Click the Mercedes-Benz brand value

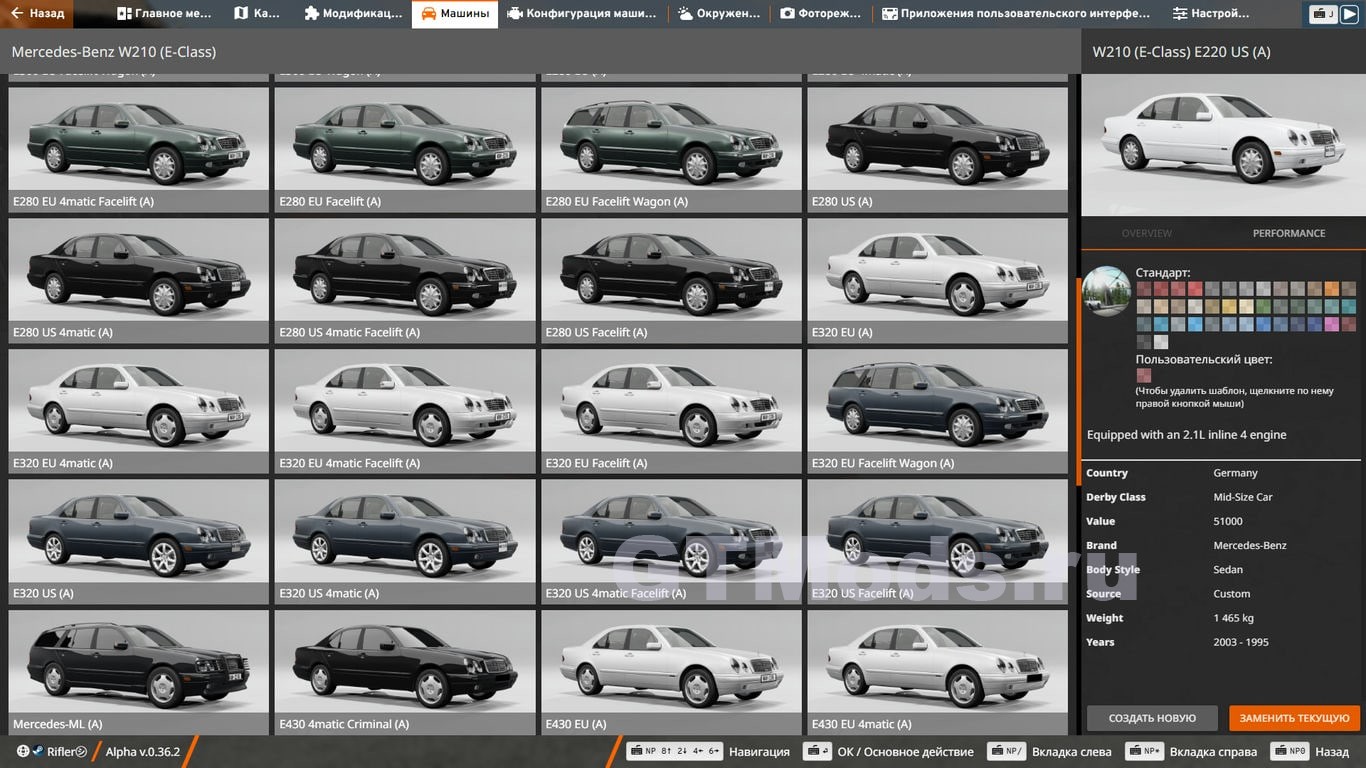[x=1250, y=546]
